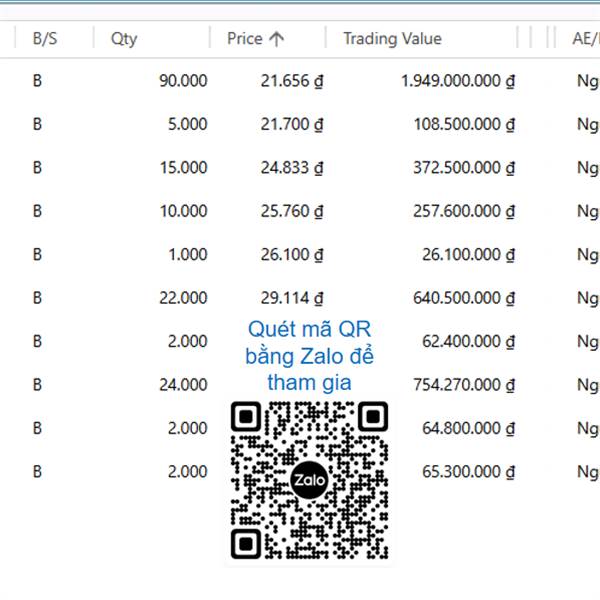Click trading value 754.270.000 đ
The height and width of the screenshot is (600, 600).
[464, 385]
